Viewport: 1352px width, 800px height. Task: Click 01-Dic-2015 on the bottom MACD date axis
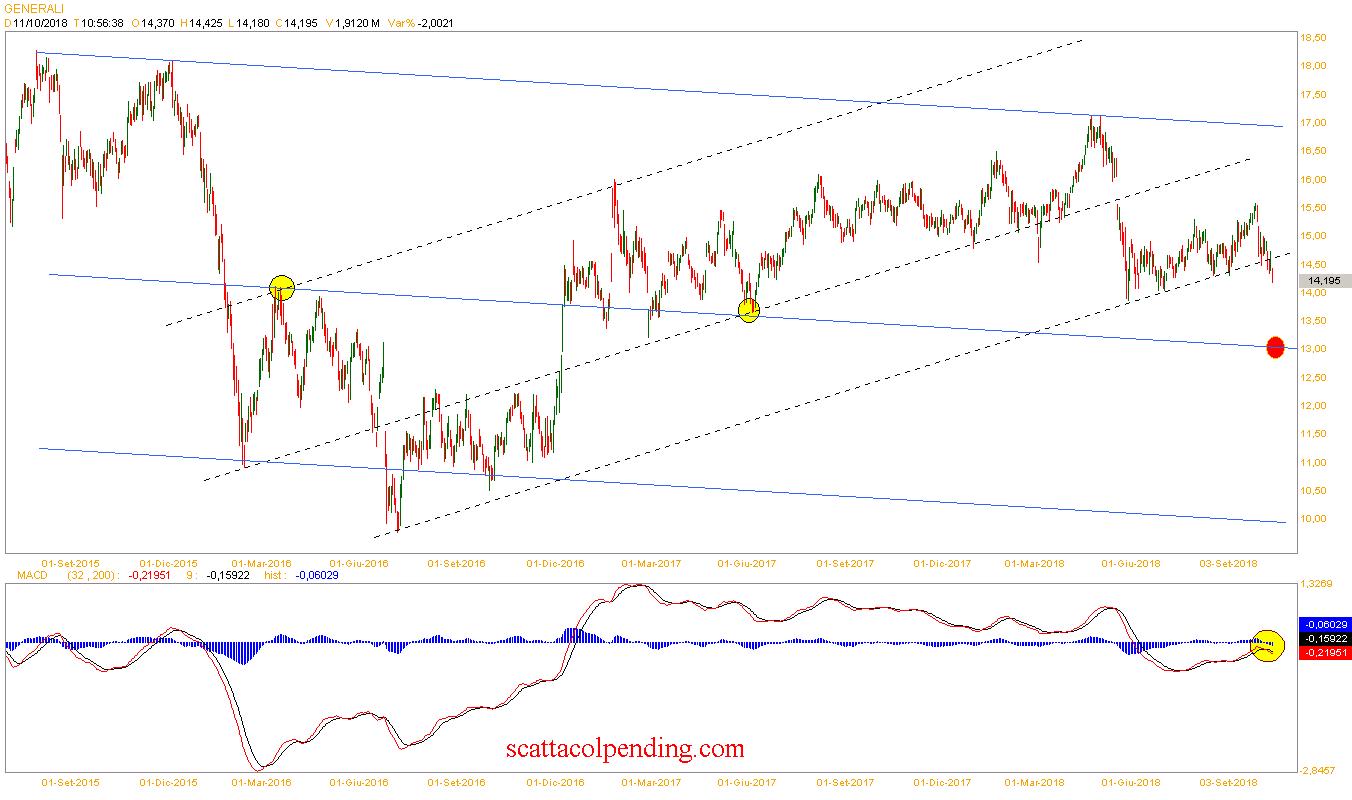[x=168, y=781]
